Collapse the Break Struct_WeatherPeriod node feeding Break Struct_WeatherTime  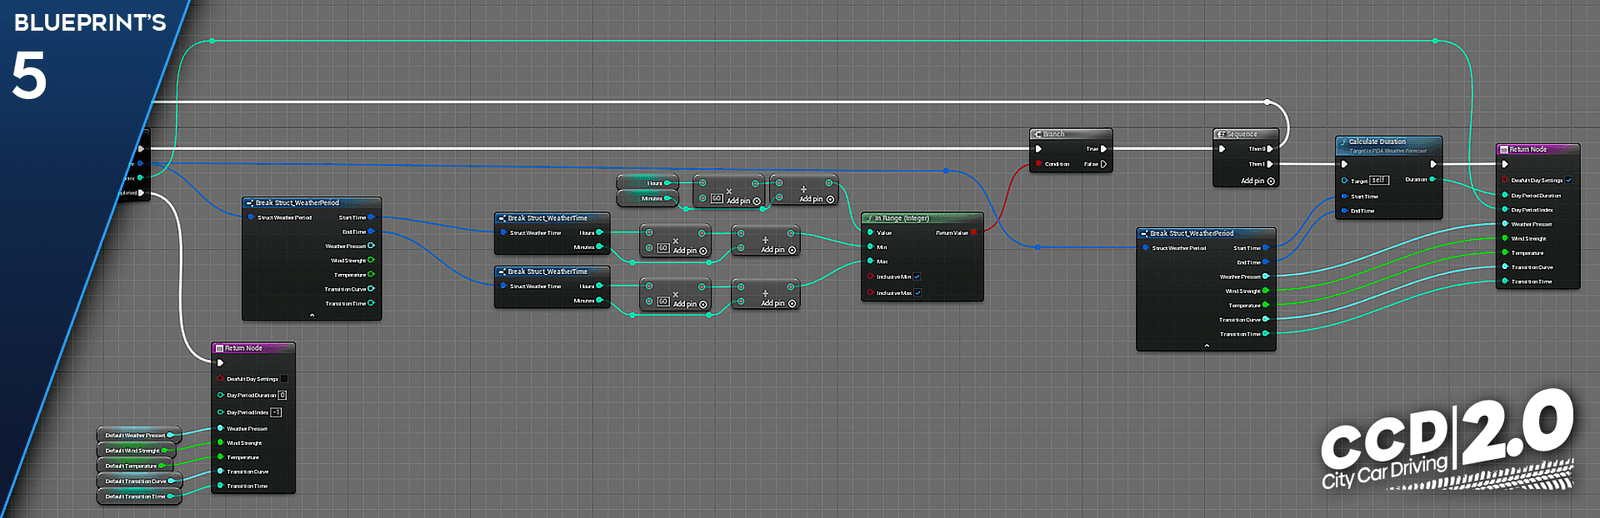312,315
